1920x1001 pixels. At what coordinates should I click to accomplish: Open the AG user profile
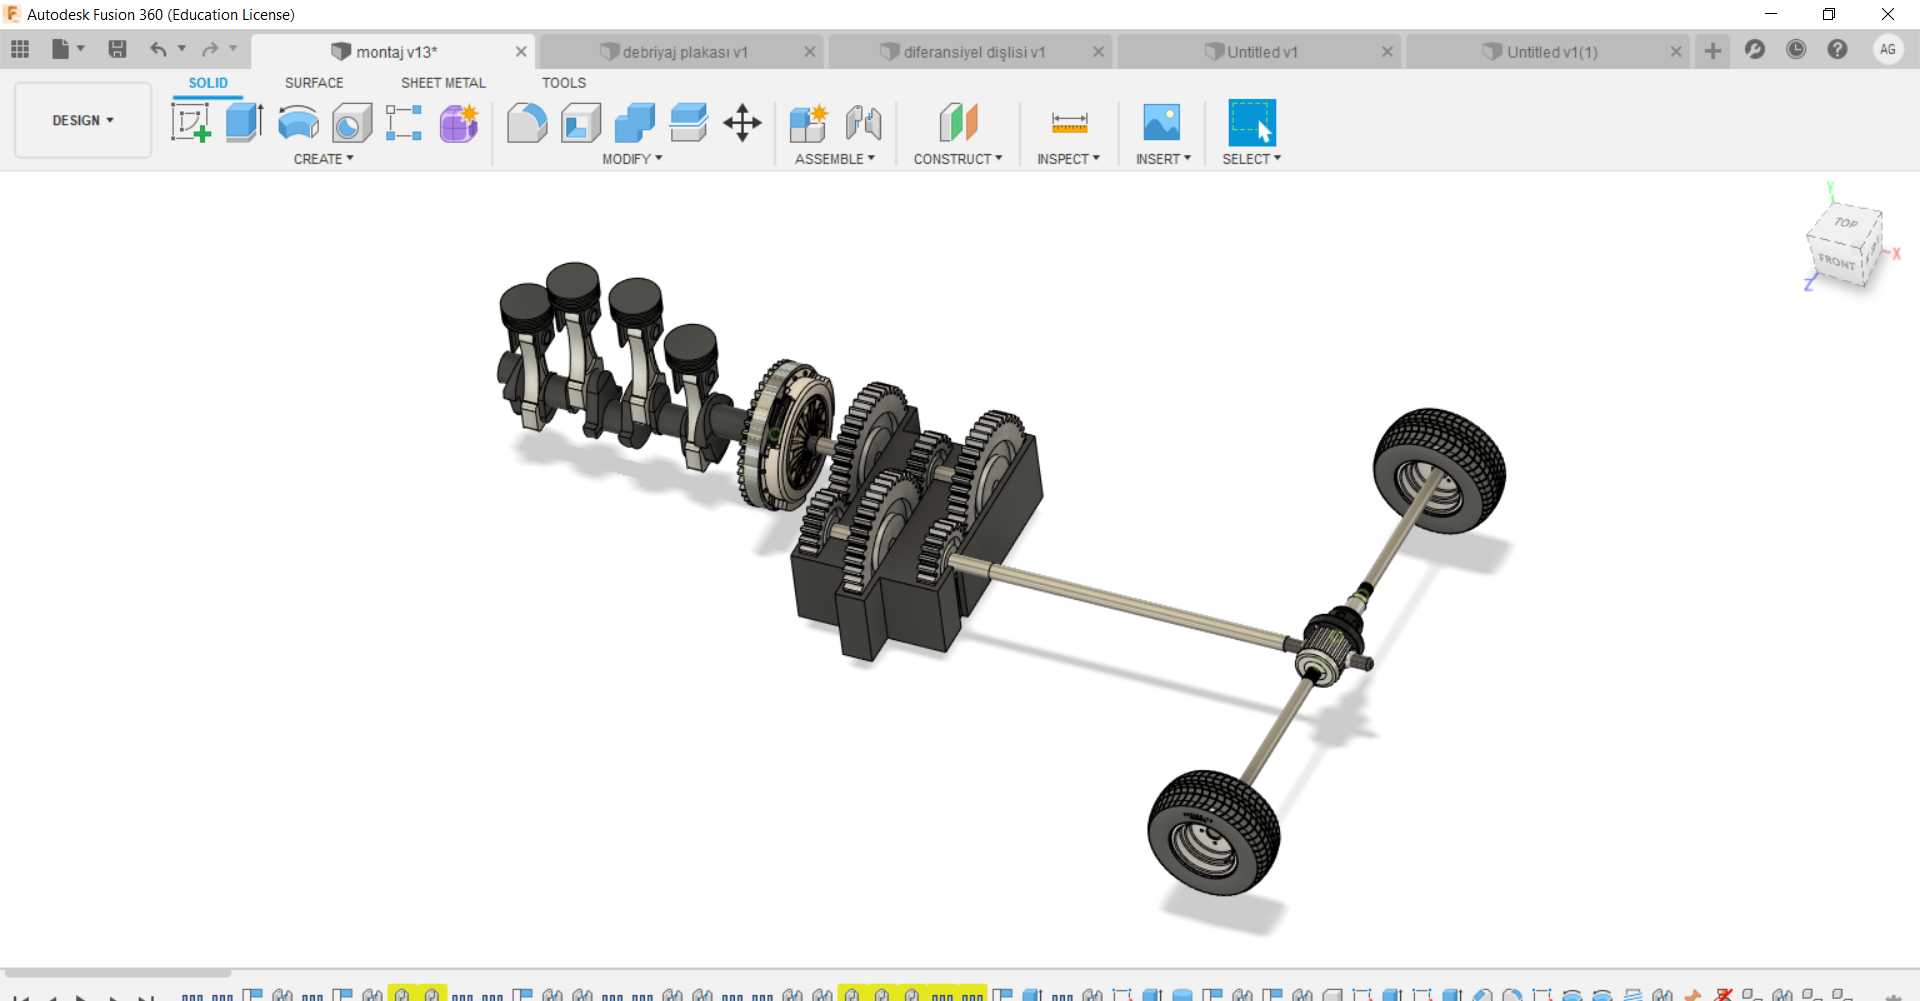1888,49
